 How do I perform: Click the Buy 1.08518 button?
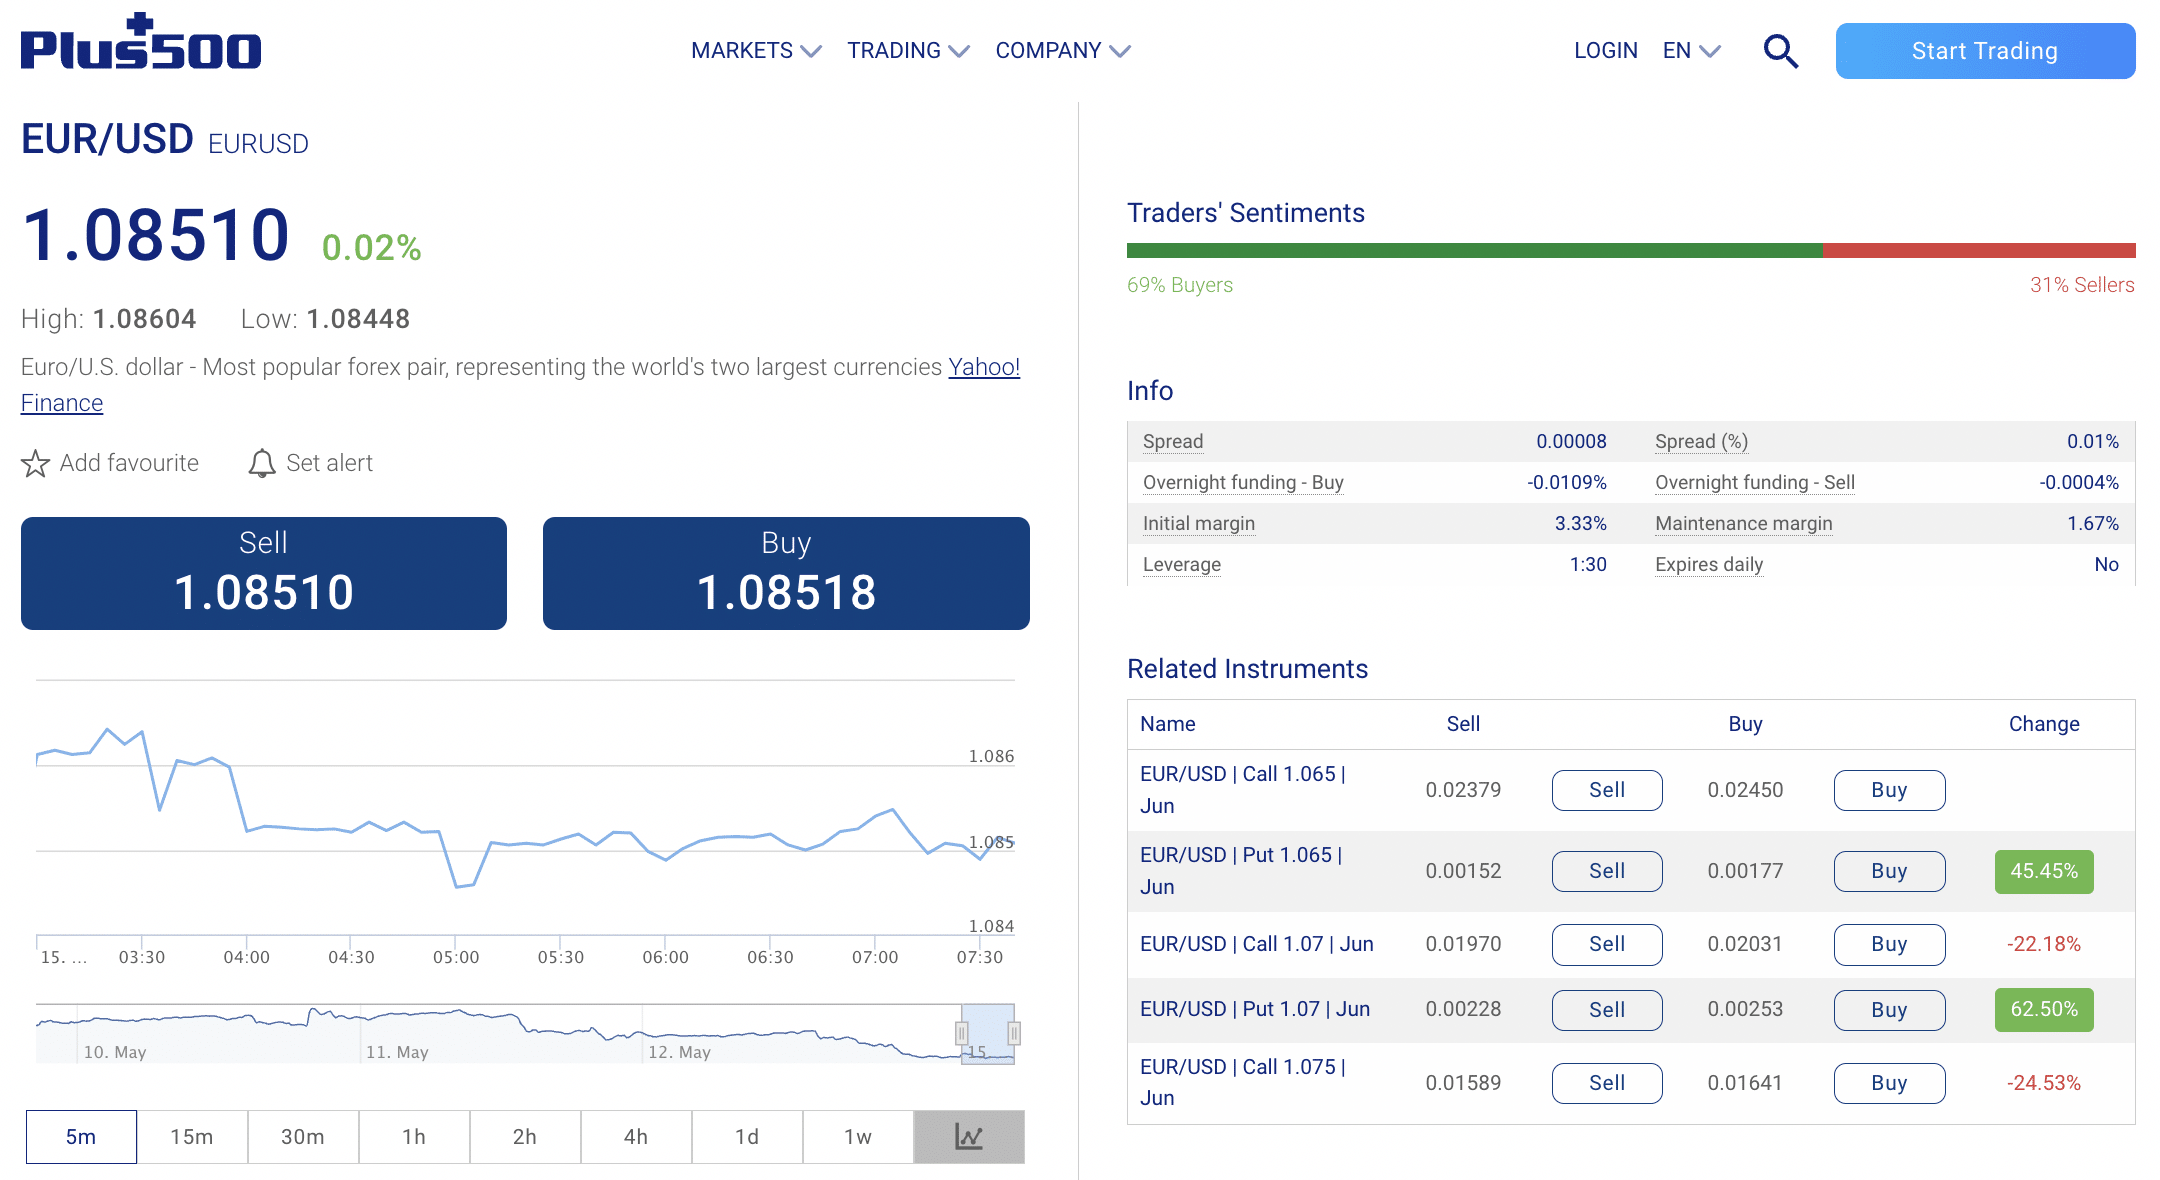tap(786, 573)
